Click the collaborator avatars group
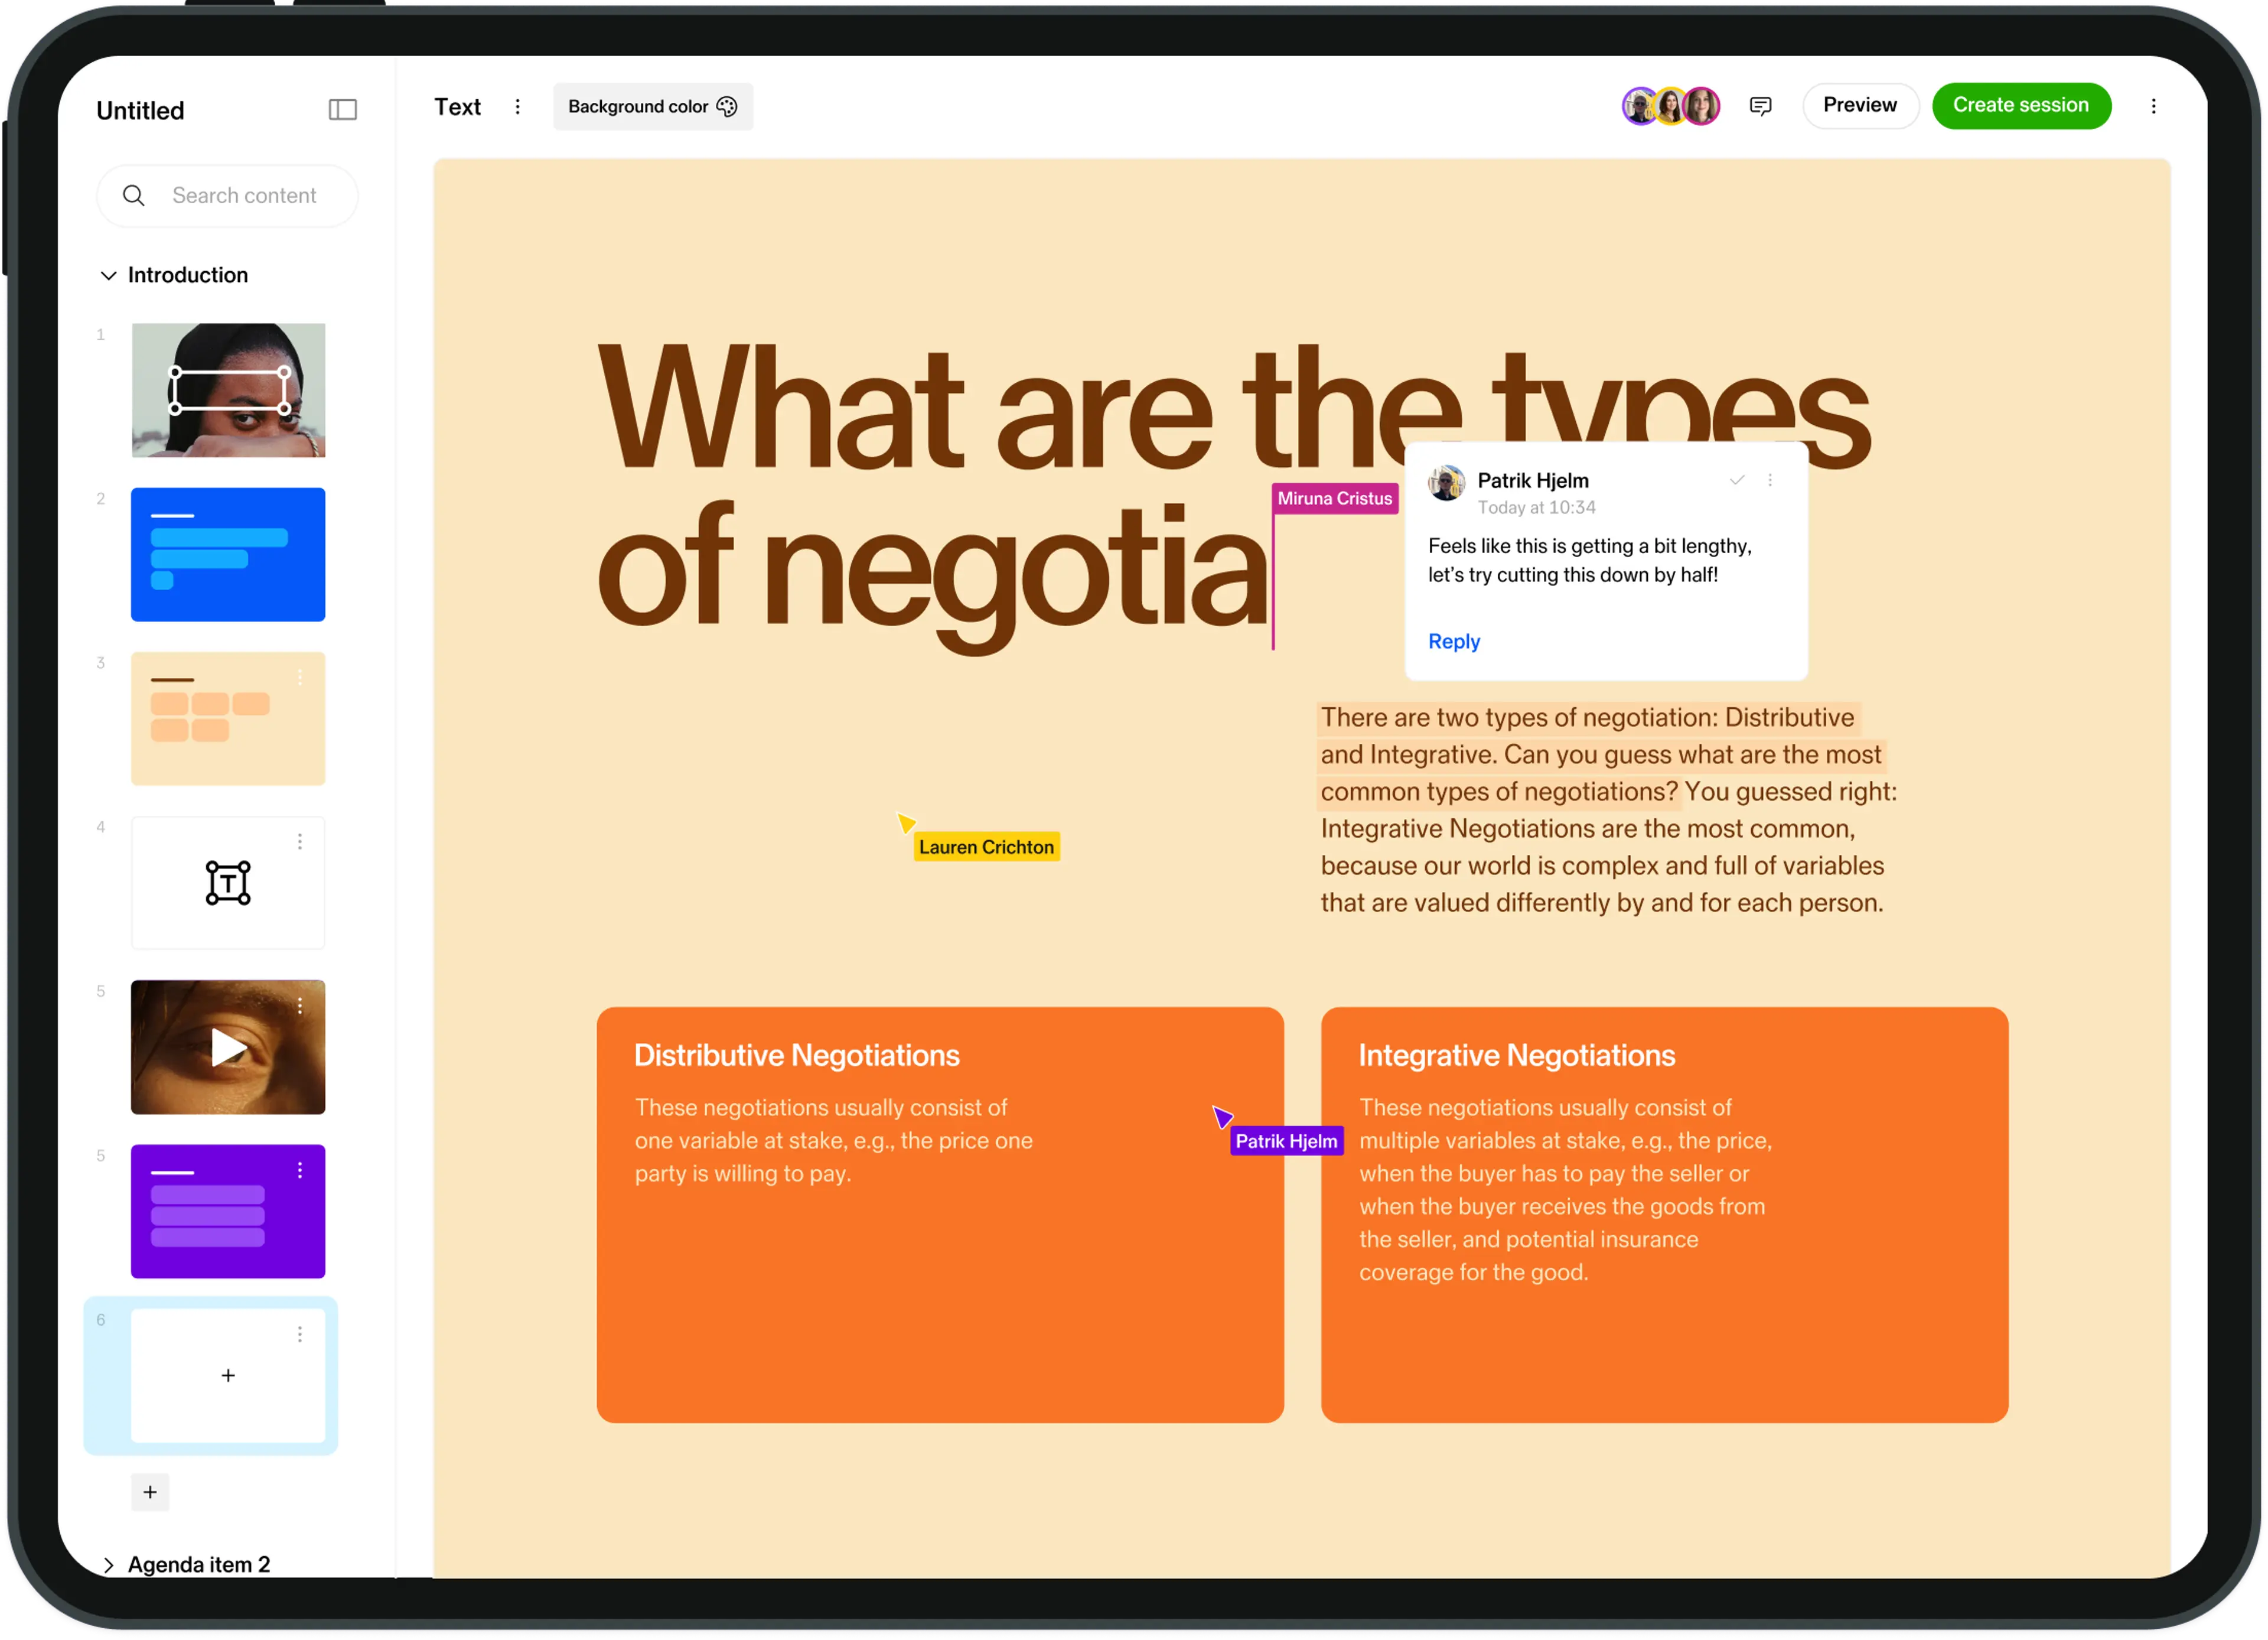Image resolution: width=2268 pixels, height=1640 pixels. [x=1670, y=106]
